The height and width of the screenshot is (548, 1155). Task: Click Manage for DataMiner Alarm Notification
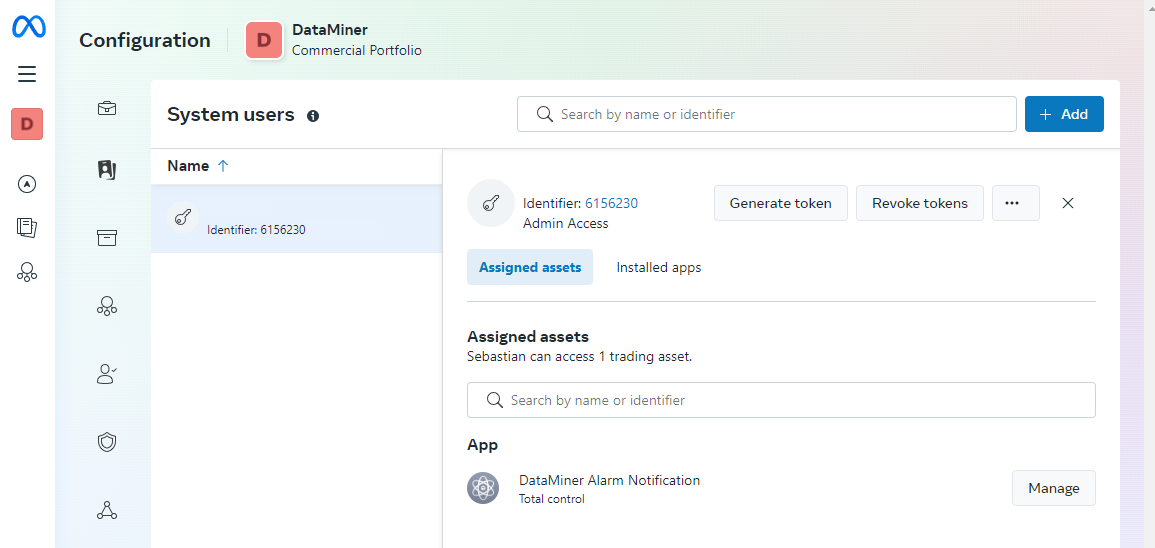[x=1054, y=488]
